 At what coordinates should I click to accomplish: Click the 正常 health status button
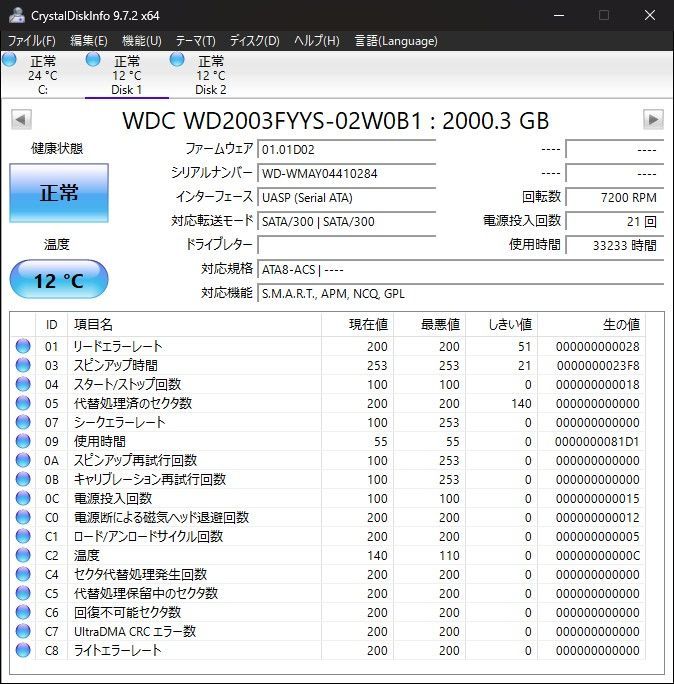(59, 193)
